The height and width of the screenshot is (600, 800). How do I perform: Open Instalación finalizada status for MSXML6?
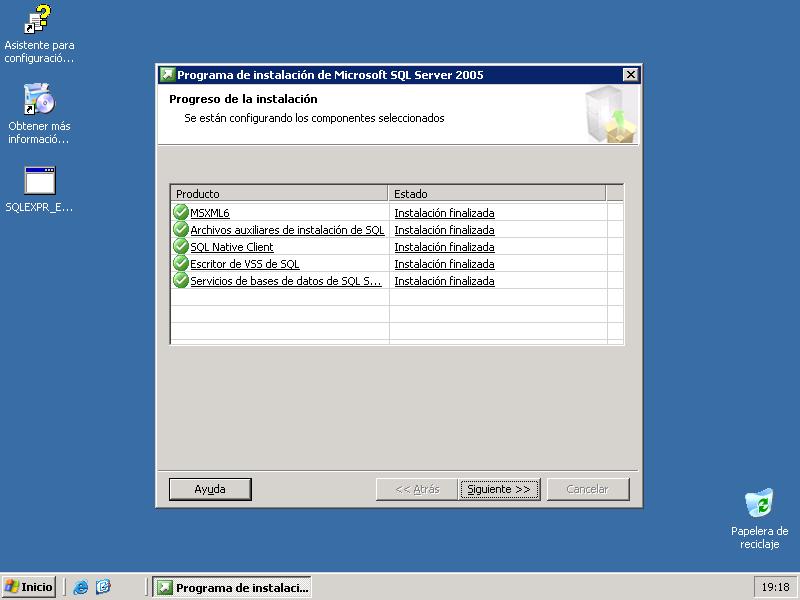coord(444,213)
